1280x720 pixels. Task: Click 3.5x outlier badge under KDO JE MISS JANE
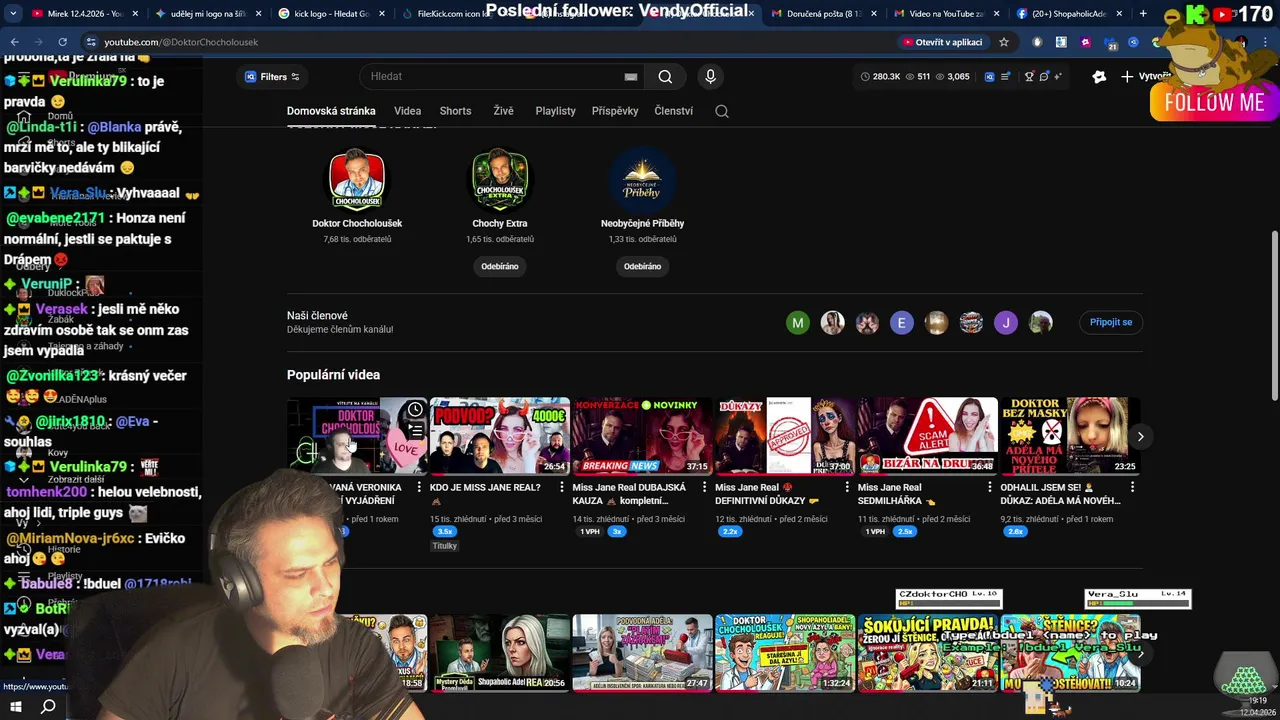point(444,532)
